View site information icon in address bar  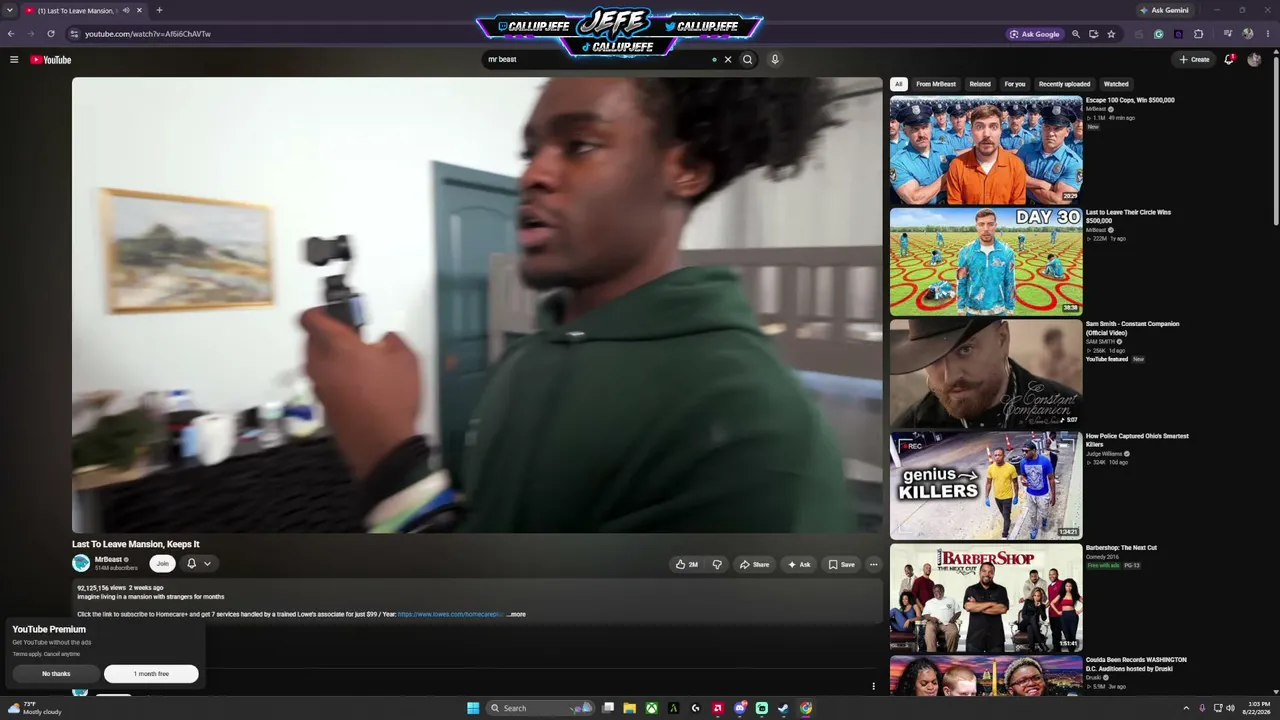[x=74, y=34]
